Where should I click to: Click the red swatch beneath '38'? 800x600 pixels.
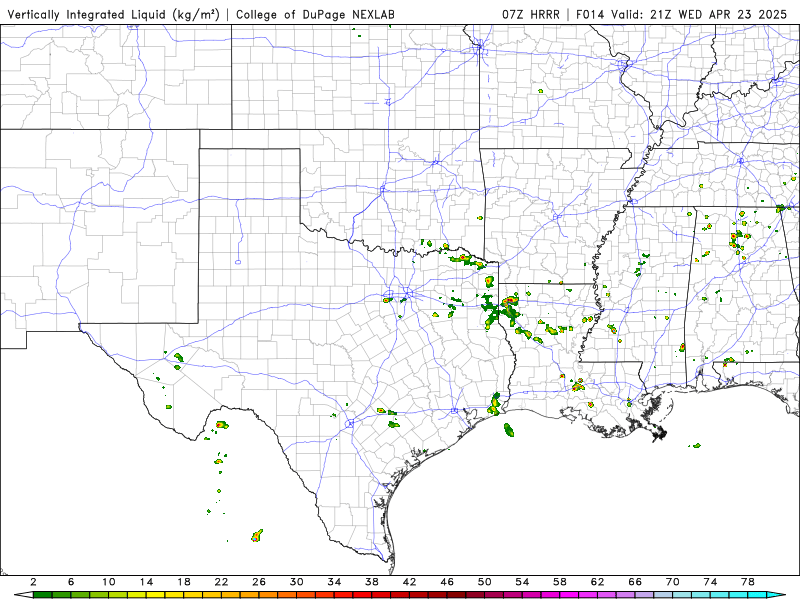(x=381, y=595)
